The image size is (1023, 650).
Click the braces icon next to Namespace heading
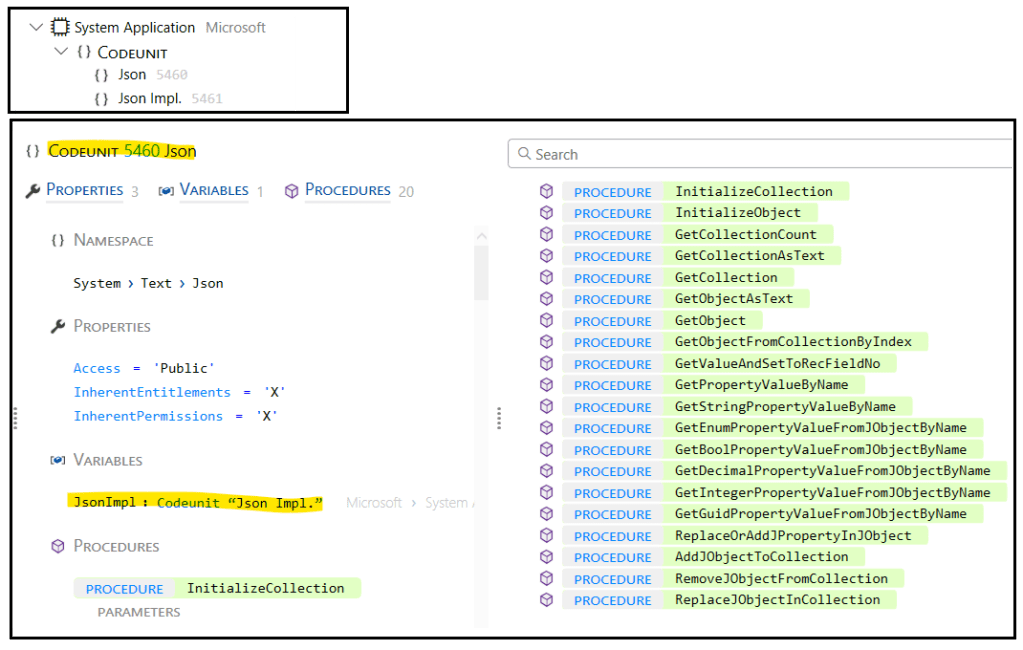tap(57, 240)
